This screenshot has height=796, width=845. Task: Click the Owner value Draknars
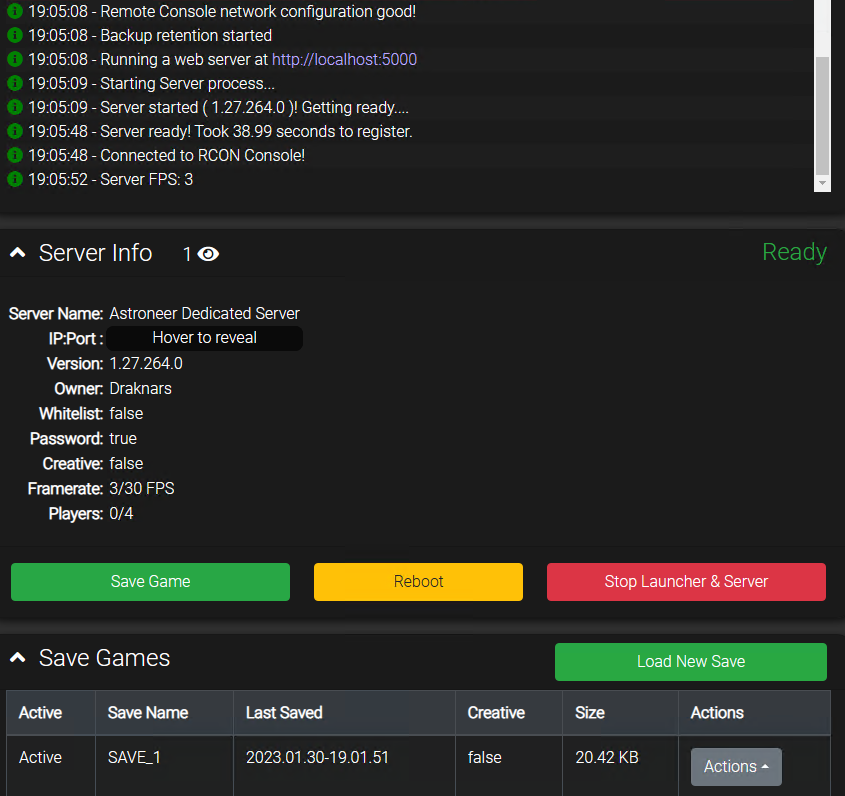click(x=141, y=389)
